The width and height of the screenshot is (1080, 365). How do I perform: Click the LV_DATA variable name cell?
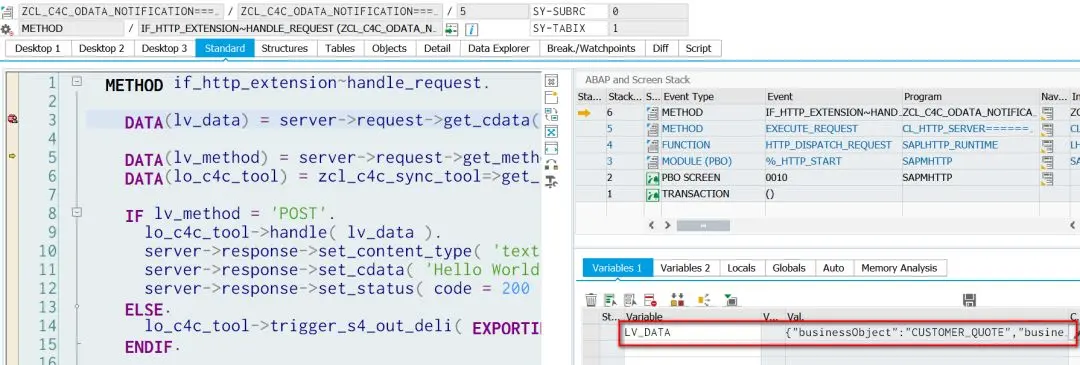pyautogui.click(x=692, y=333)
